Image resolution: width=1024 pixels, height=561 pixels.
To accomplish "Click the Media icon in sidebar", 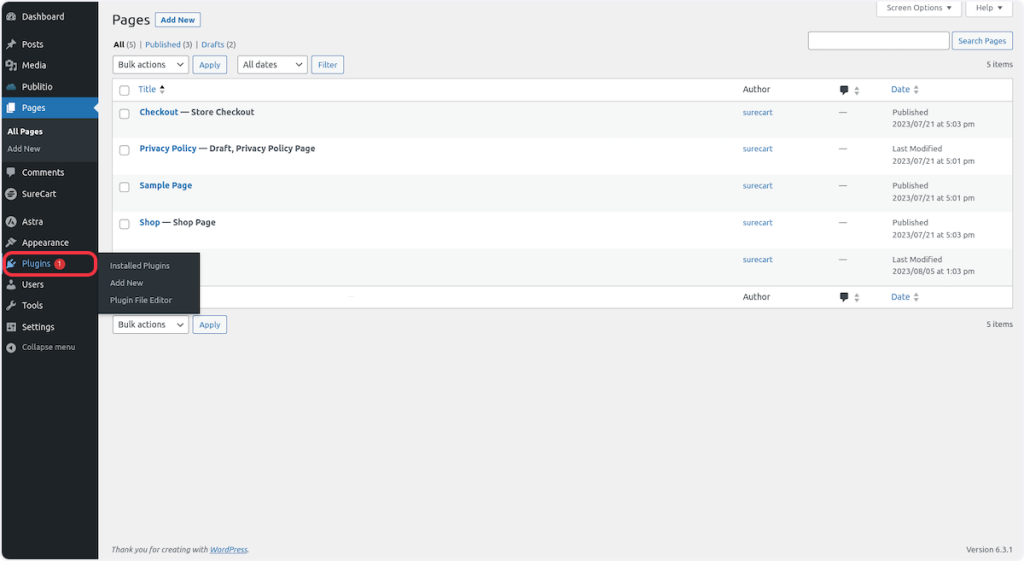I will click(11, 65).
